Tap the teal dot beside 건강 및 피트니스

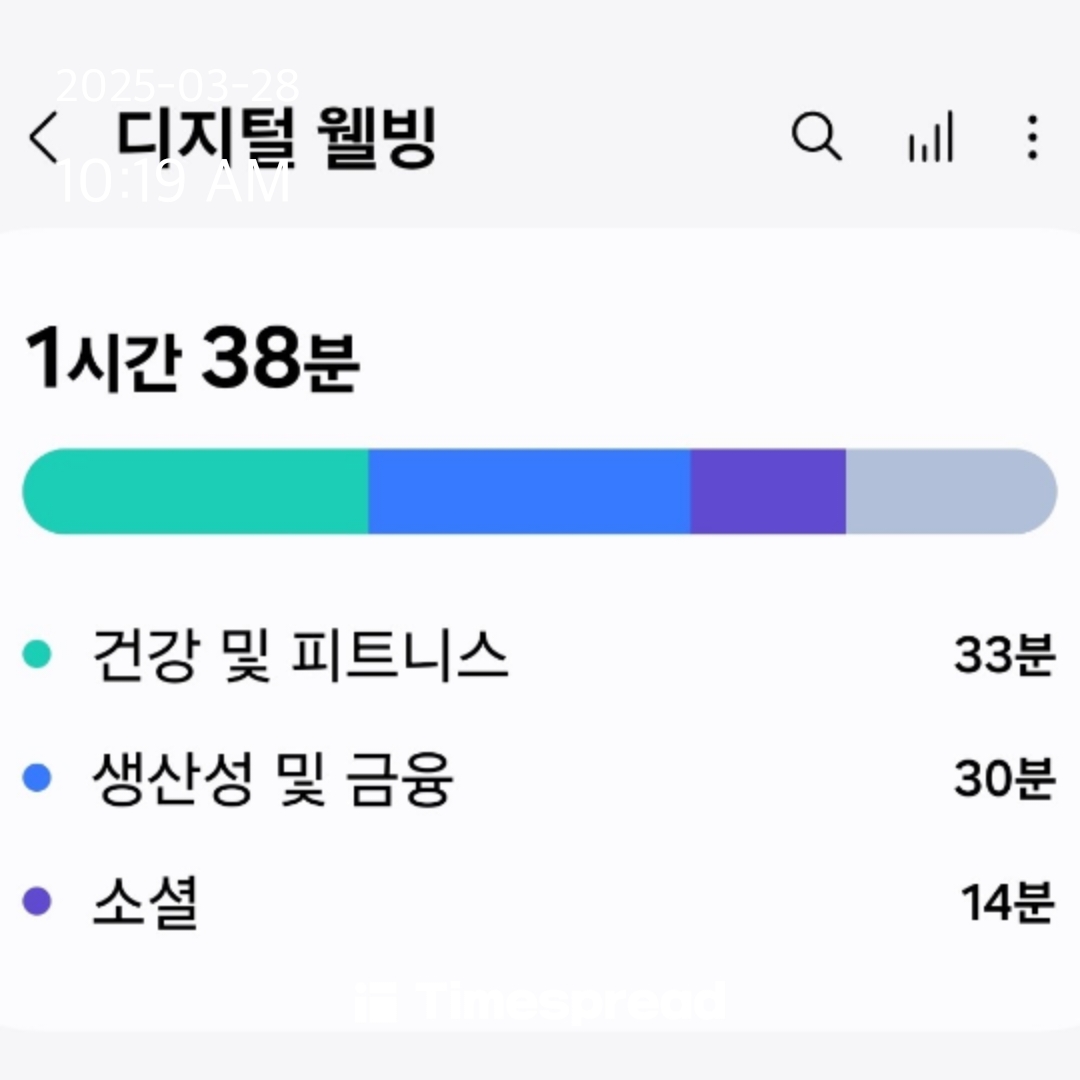point(37,654)
